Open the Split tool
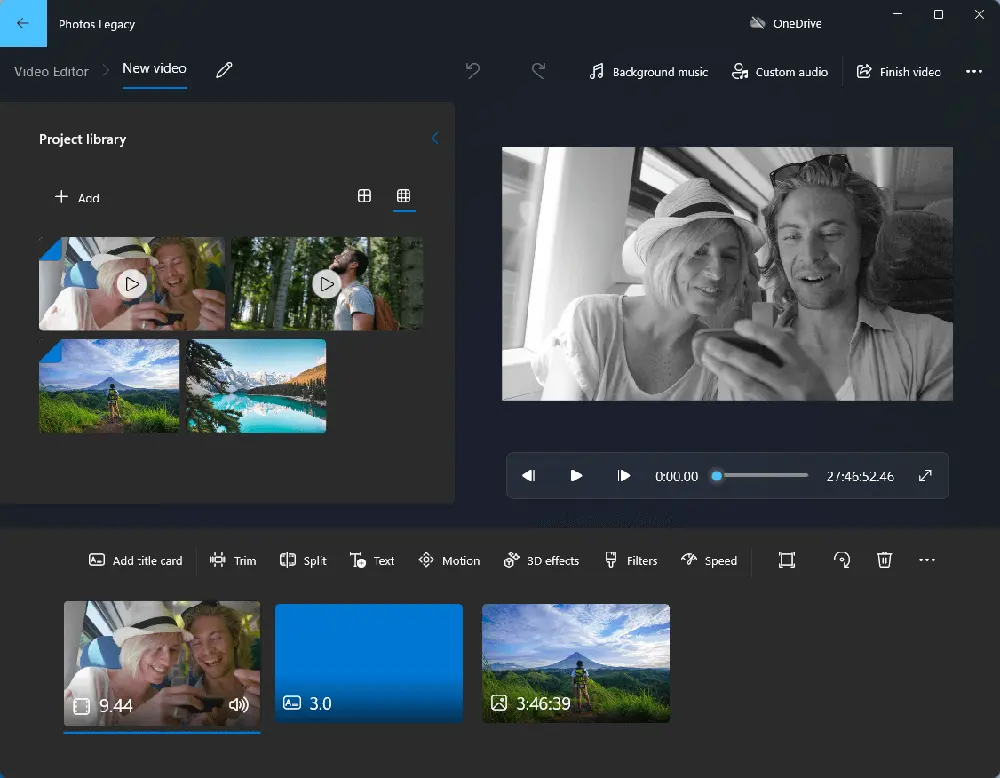 [x=303, y=560]
